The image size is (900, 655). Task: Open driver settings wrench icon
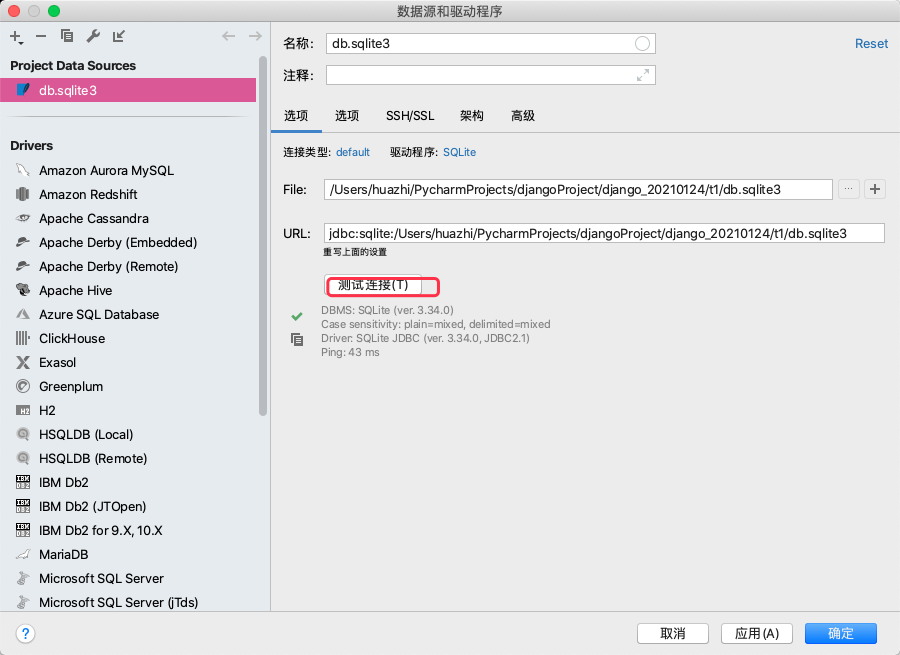click(x=93, y=36)
